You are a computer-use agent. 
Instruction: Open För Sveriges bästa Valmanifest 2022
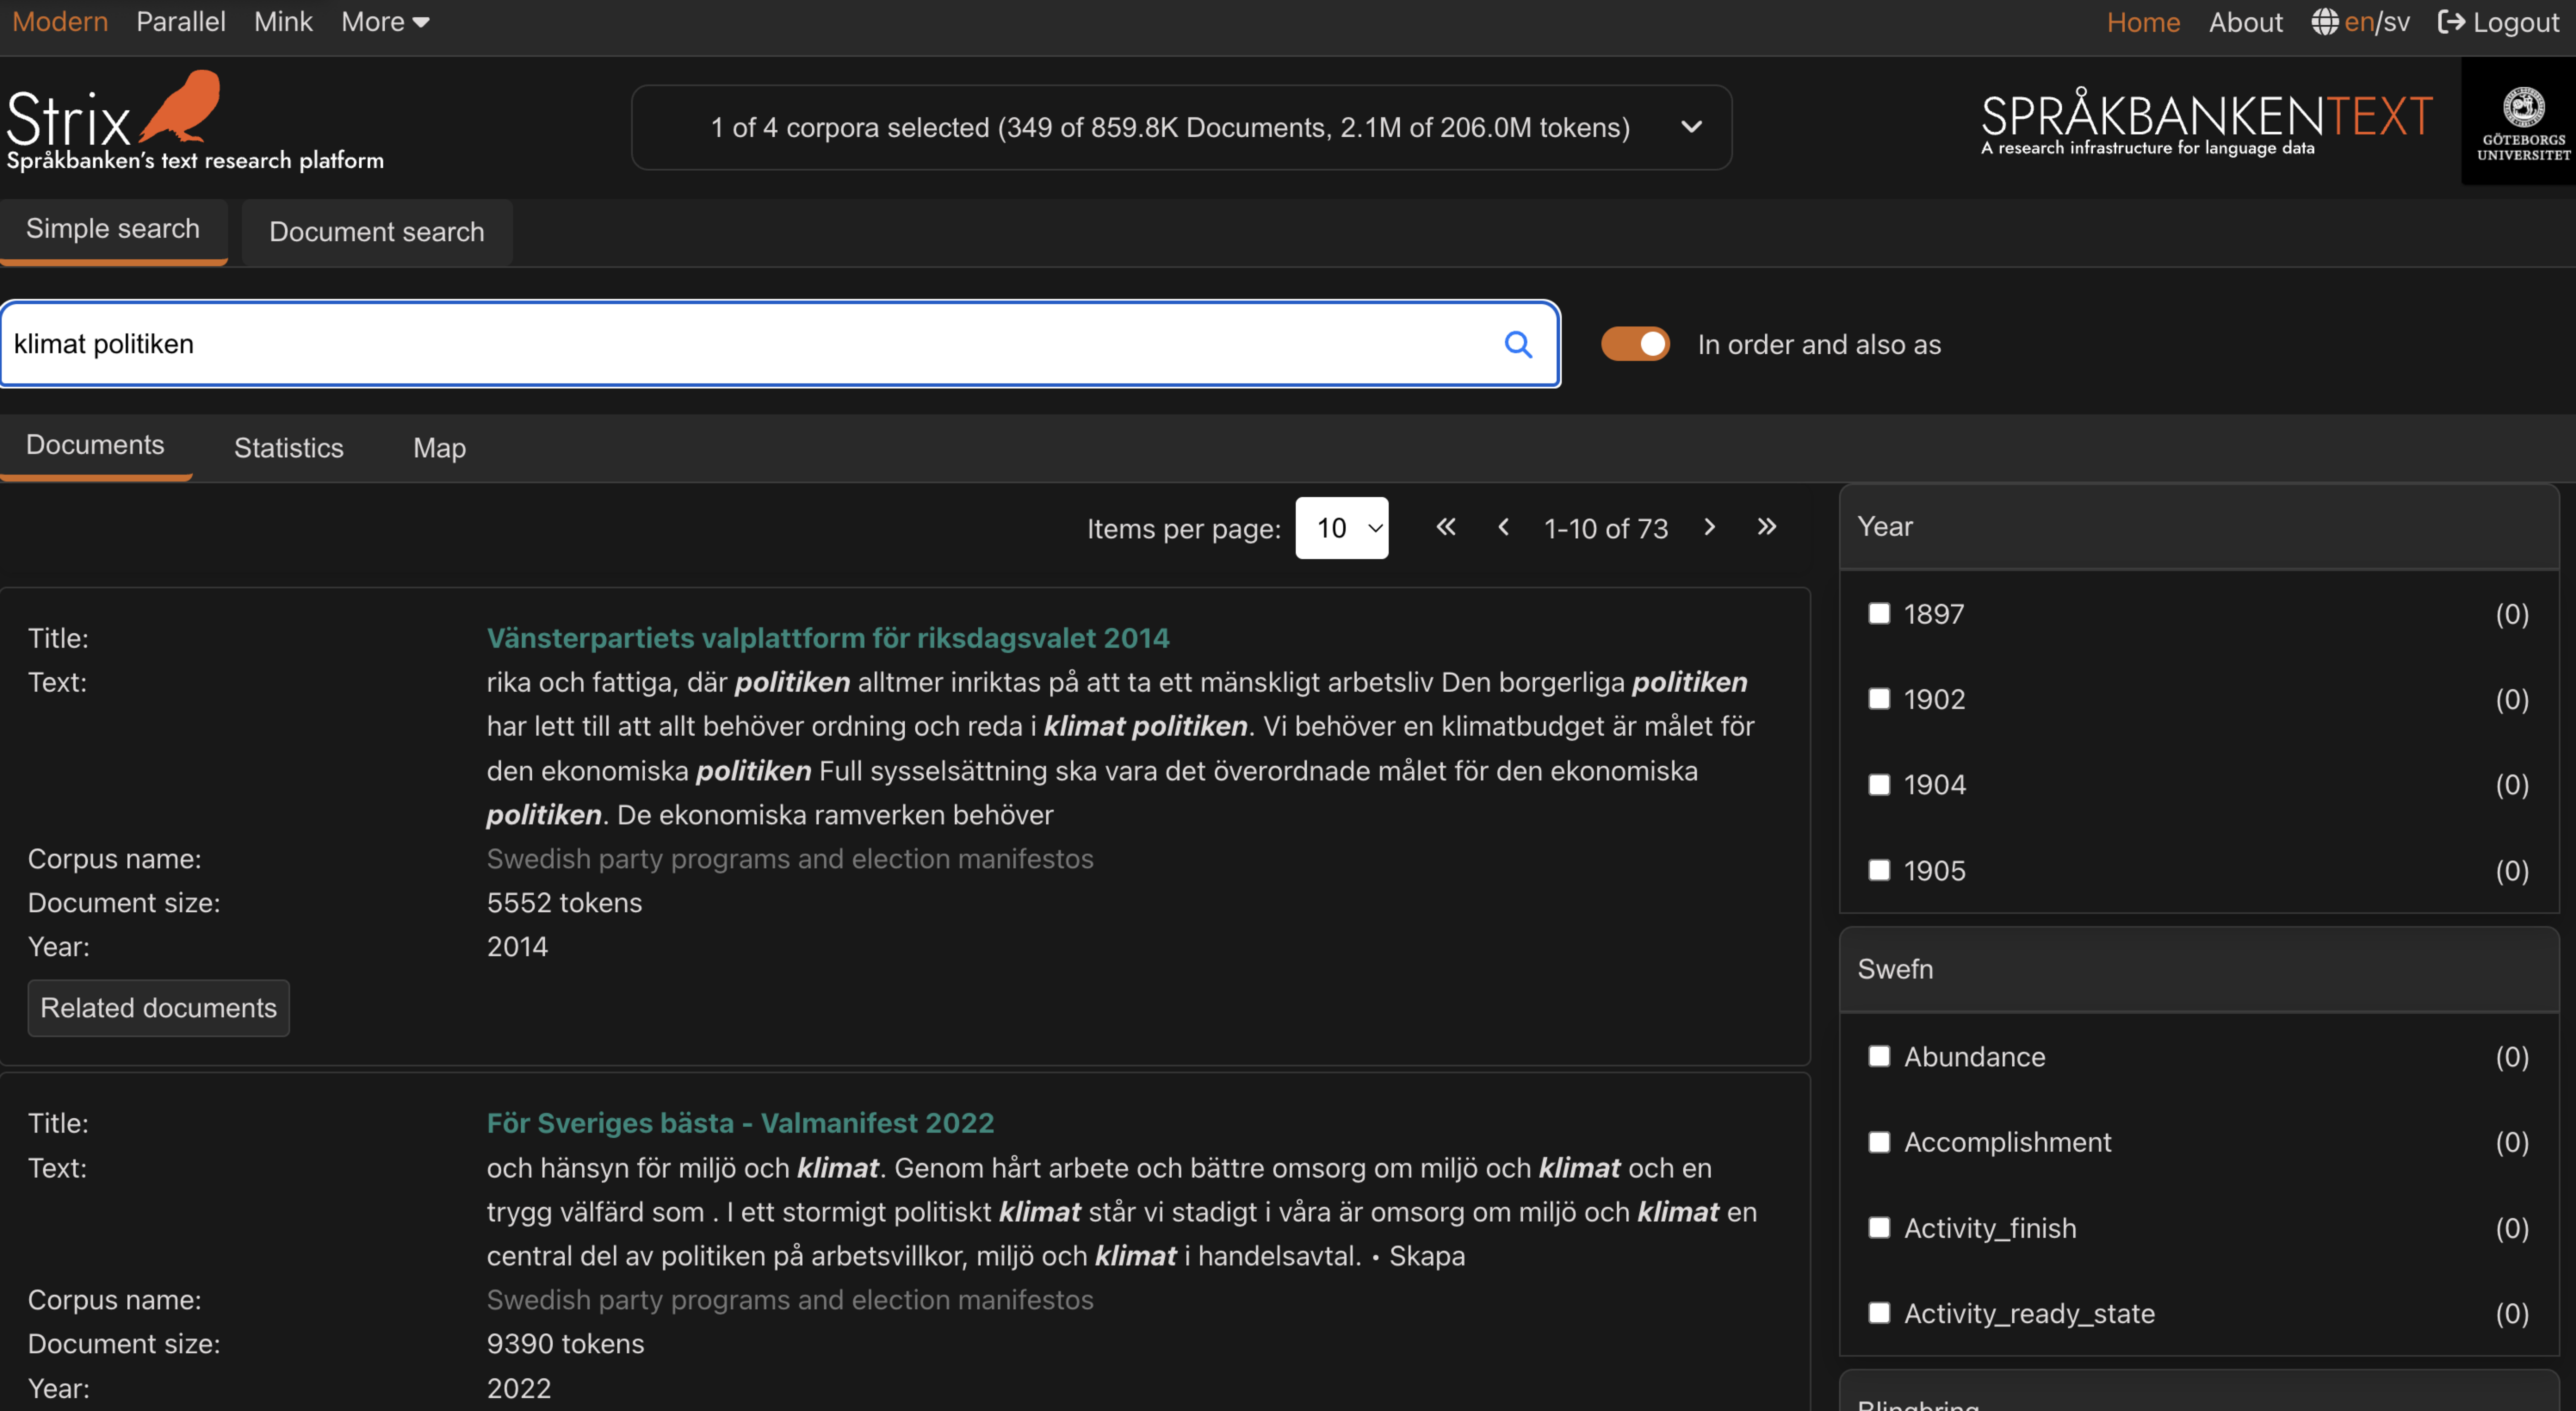740,1123
